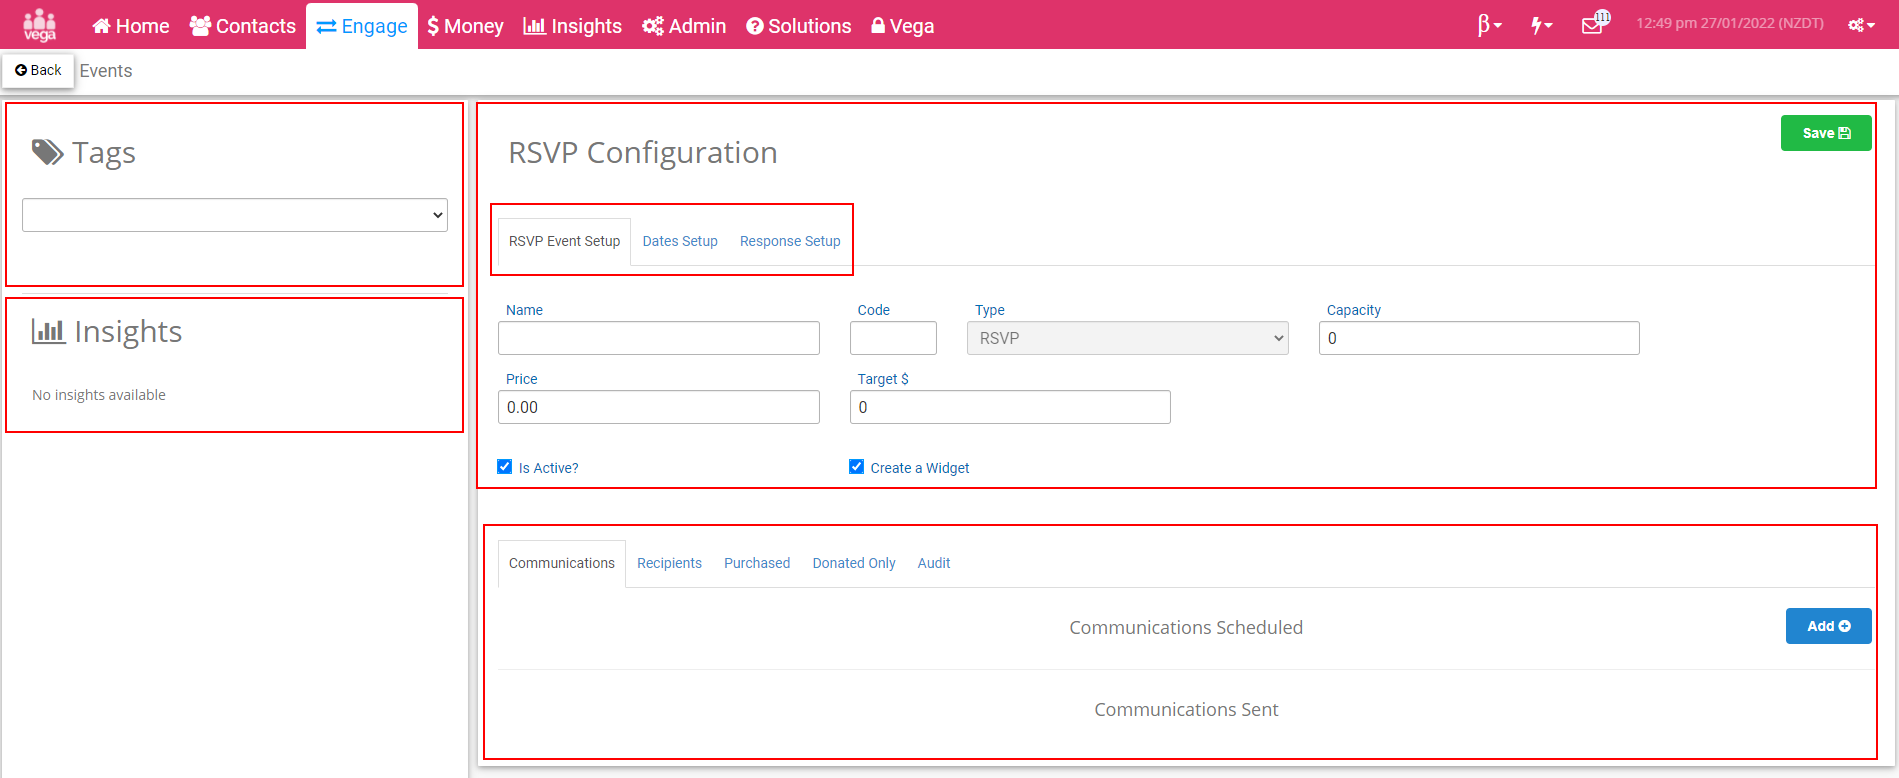1899x778 pixels.
Task: Click the Communications Scheduled heading
Action: click(x=1186, y=628)
